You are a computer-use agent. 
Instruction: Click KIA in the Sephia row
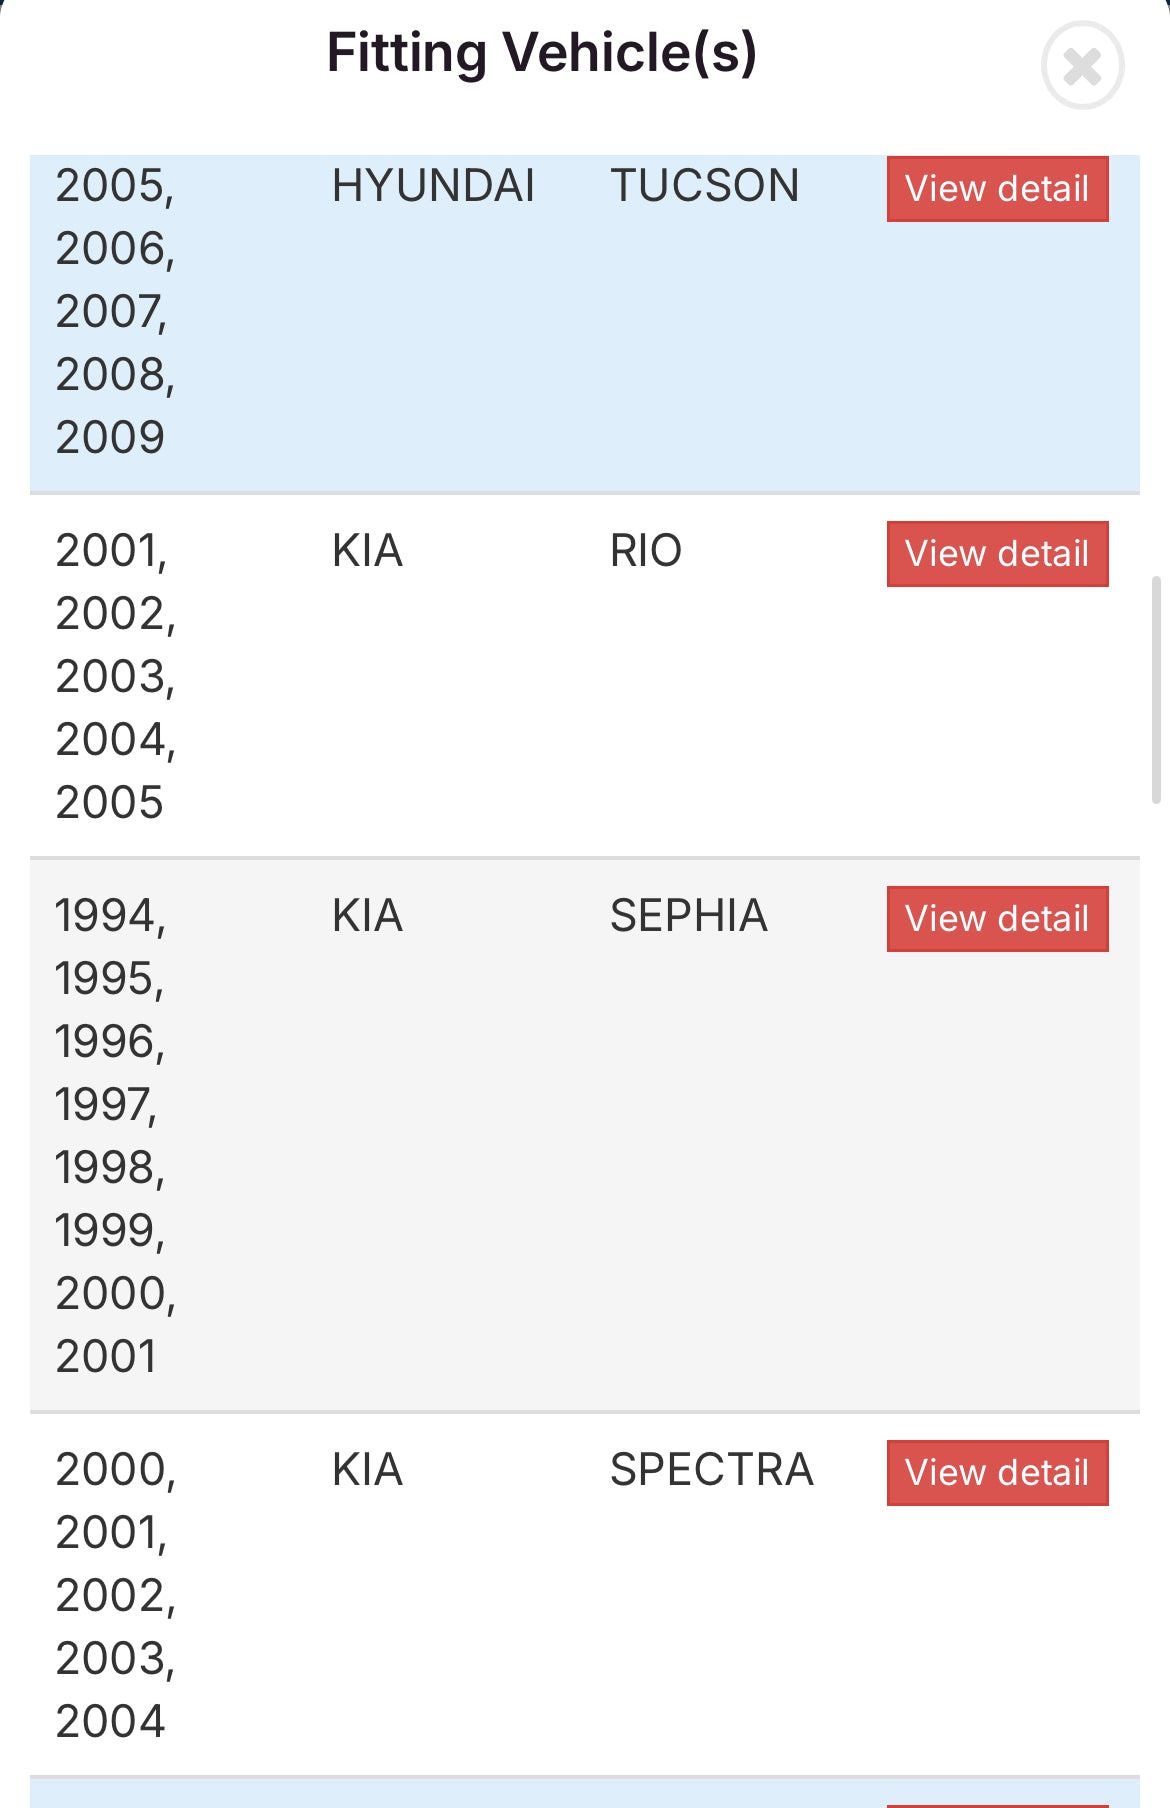[367, 916]
